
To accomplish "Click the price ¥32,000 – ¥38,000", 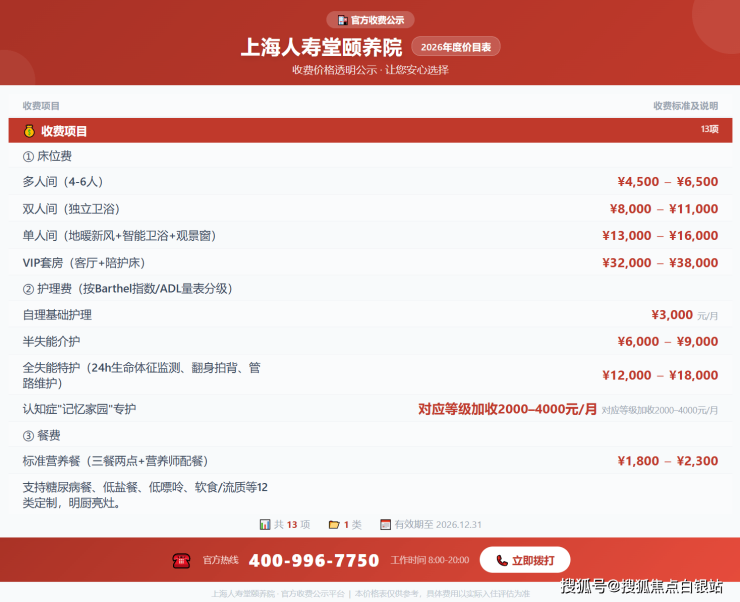I will (x=660, y=262).
